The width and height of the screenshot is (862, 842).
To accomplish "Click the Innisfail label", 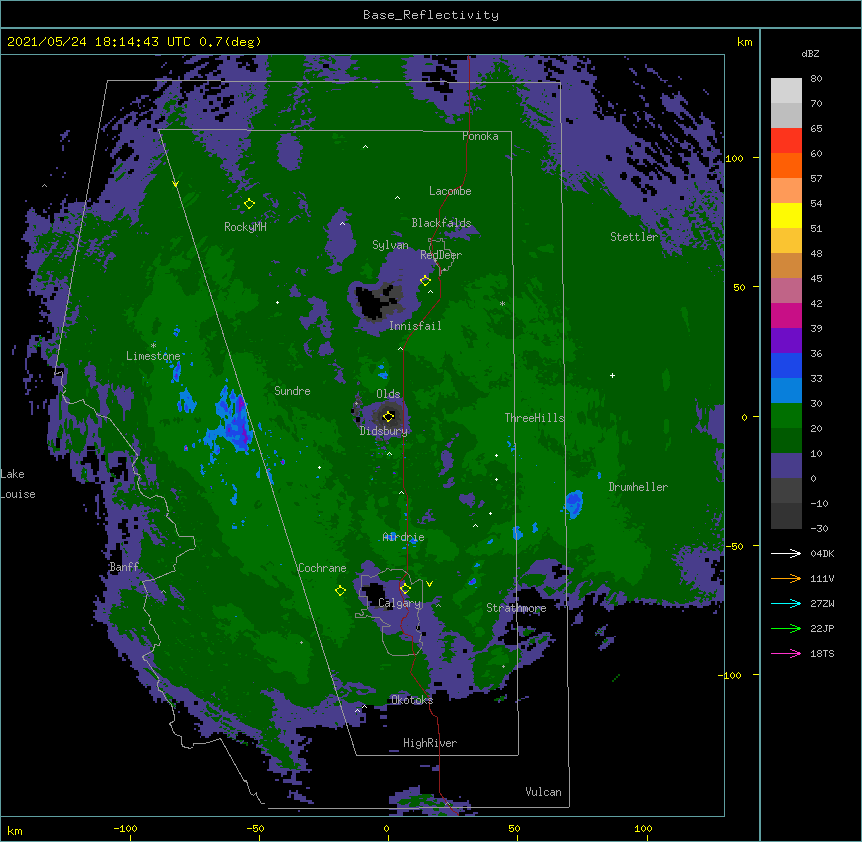I will point(415,326).
